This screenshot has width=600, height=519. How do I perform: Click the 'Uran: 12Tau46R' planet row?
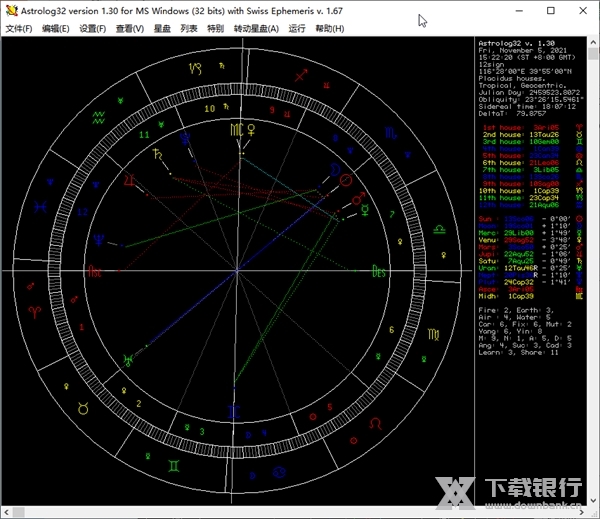click(x=531, y=268)
